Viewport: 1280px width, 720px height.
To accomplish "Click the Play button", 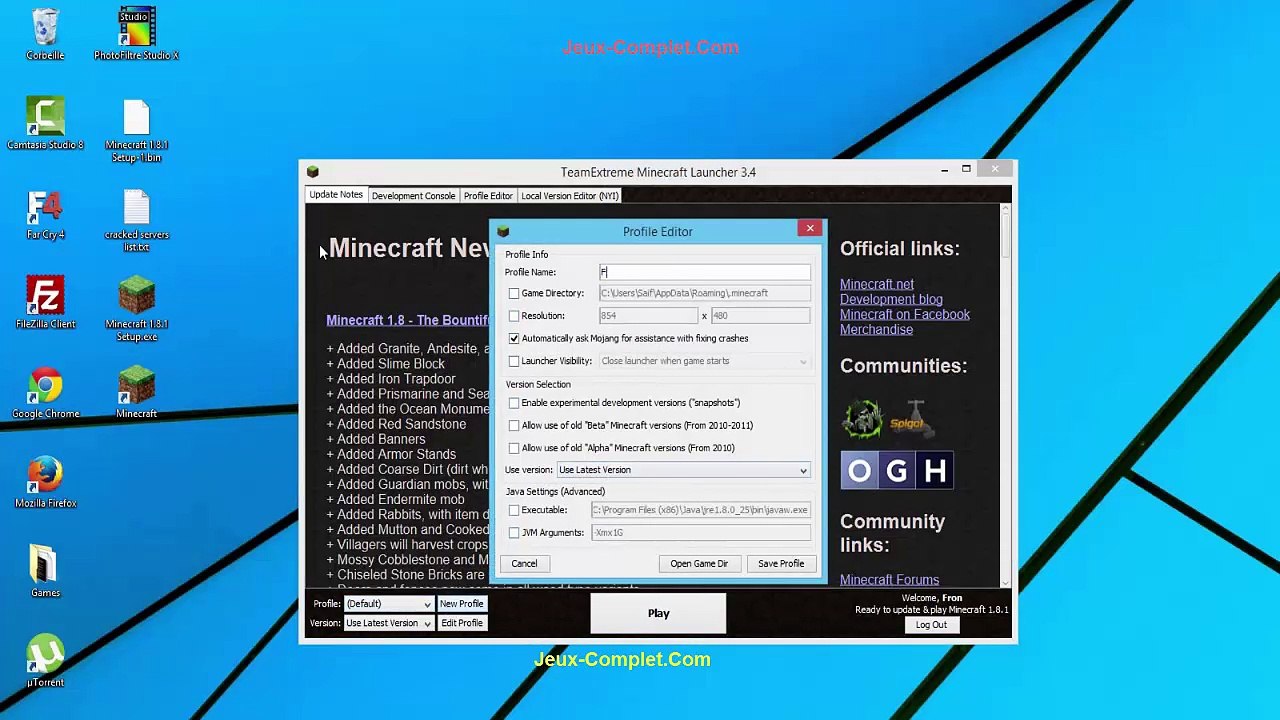I will click(x=658, y=613).
